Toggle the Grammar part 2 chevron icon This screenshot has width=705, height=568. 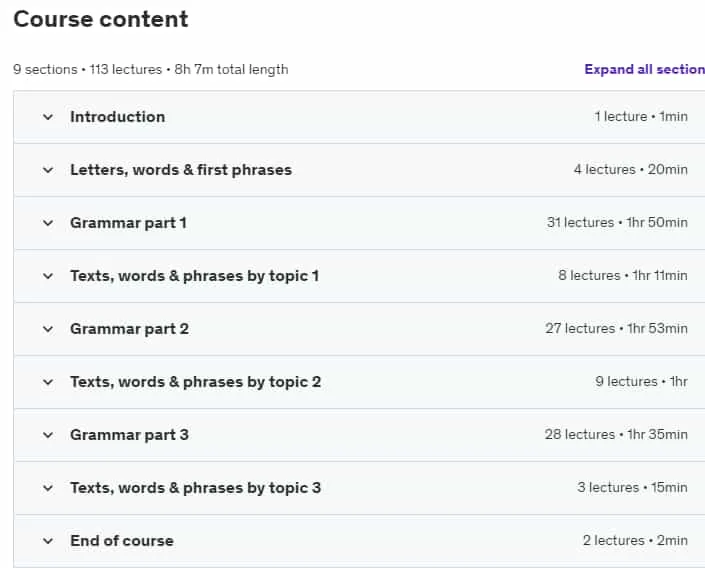pyautogui.click(x=48, y=329)
